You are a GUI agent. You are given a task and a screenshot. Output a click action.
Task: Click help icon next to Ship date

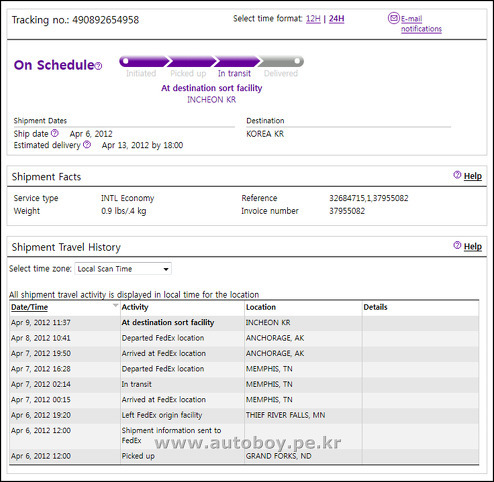coord(55,133)
